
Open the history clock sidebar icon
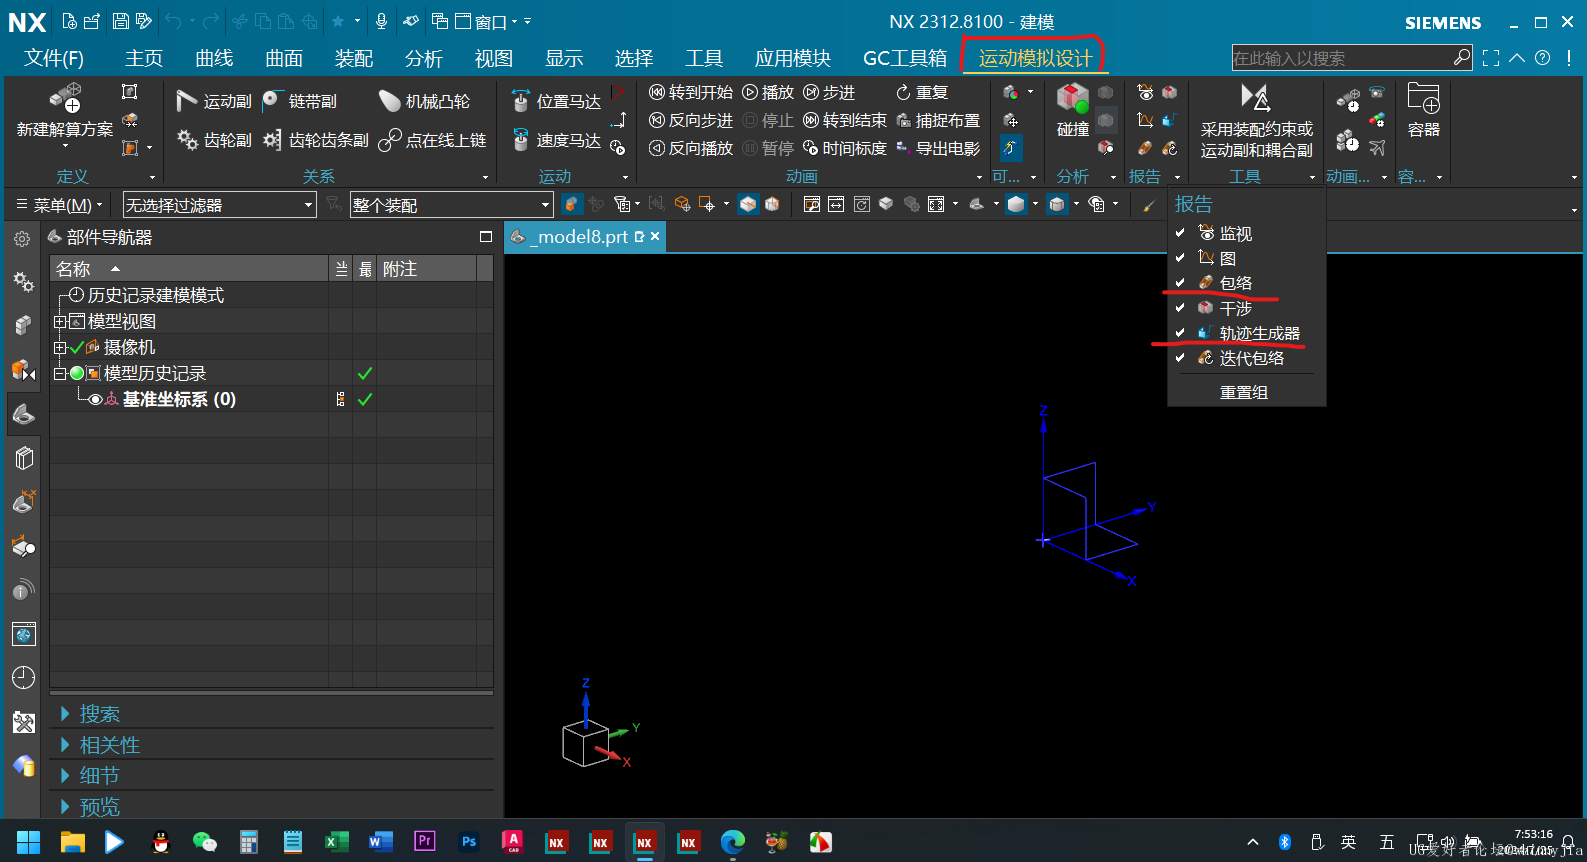pos(24,678)
